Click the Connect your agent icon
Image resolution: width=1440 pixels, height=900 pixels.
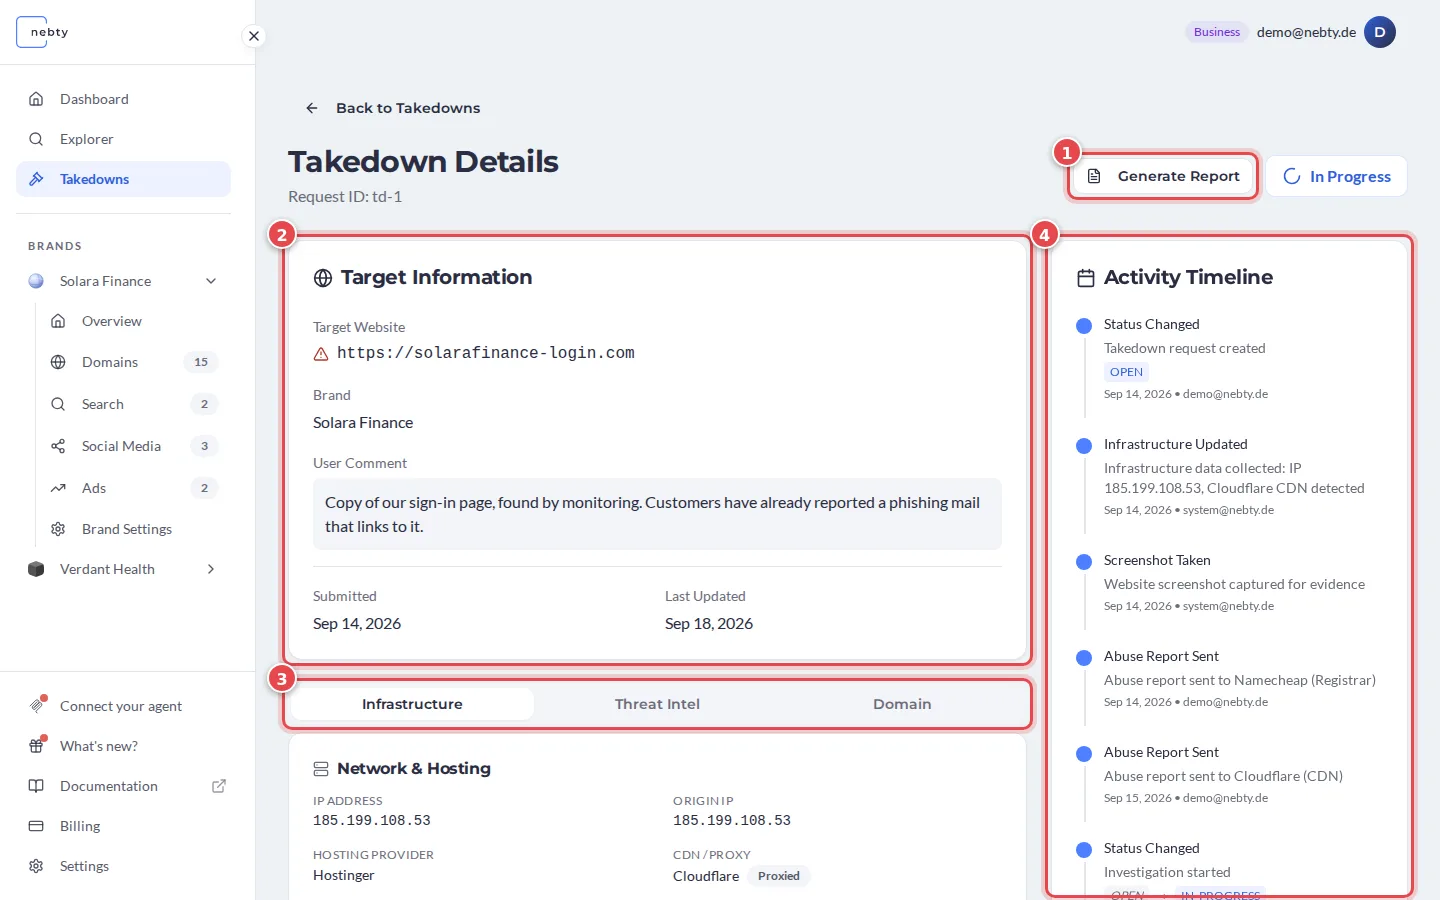point(36,706)
